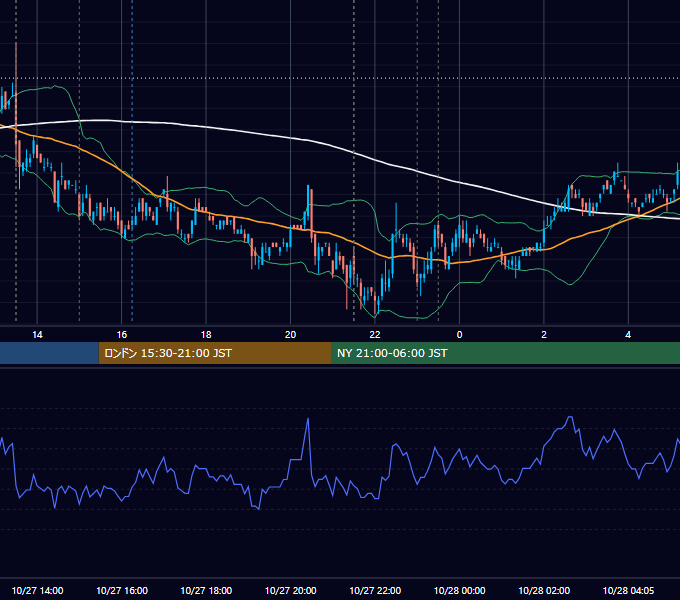The width and height of the screenshot is (680, 600).
Task: Click the ロンドン 15:30-21:00 JST session bar
Action: coord(215,353)
